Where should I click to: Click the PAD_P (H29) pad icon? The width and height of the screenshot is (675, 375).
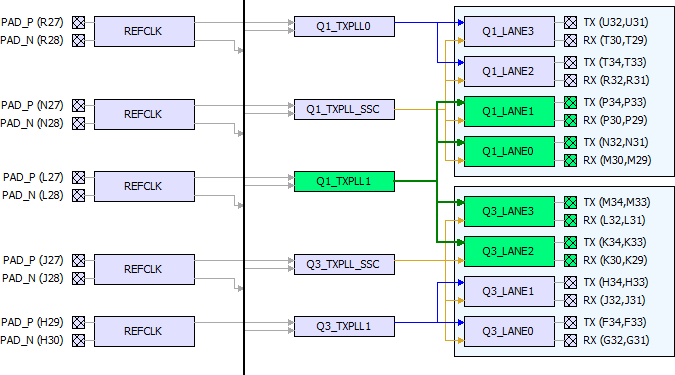click(x=78, y=322)
